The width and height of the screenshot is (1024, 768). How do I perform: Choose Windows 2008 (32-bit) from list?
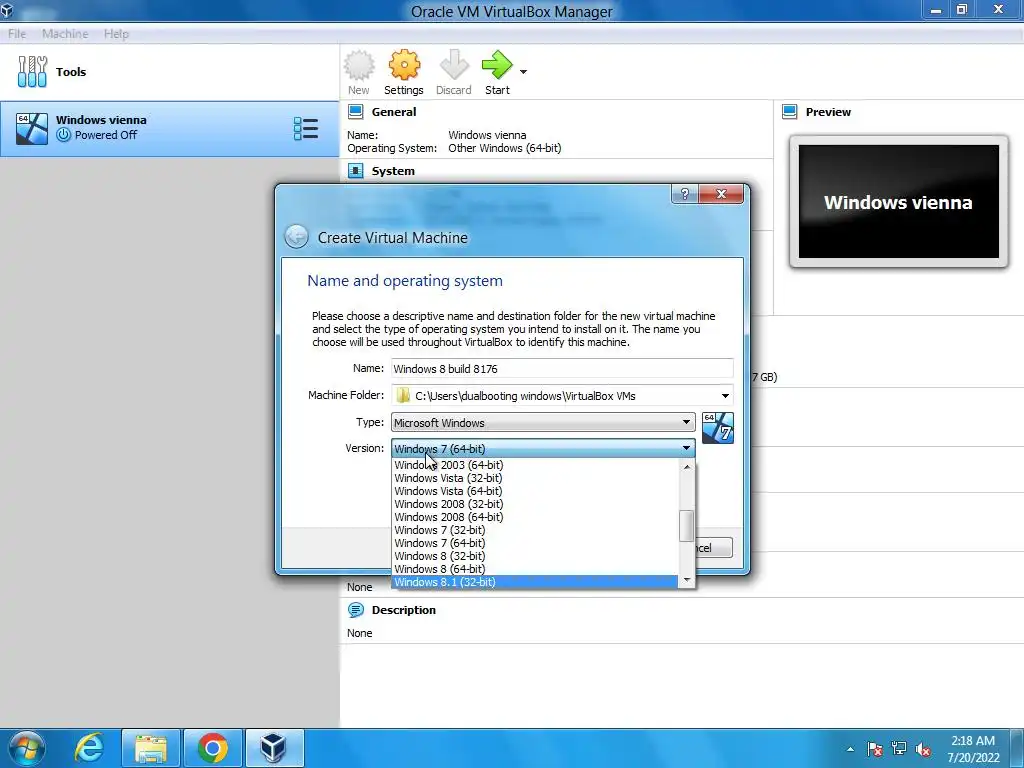[x=534, y=504]
